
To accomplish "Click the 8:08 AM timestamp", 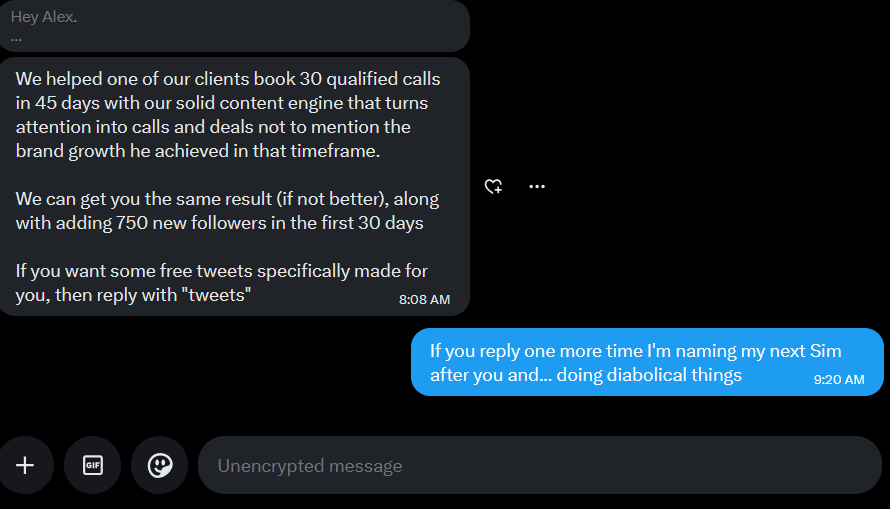I will pyautogui.click(x=424, y=300).
